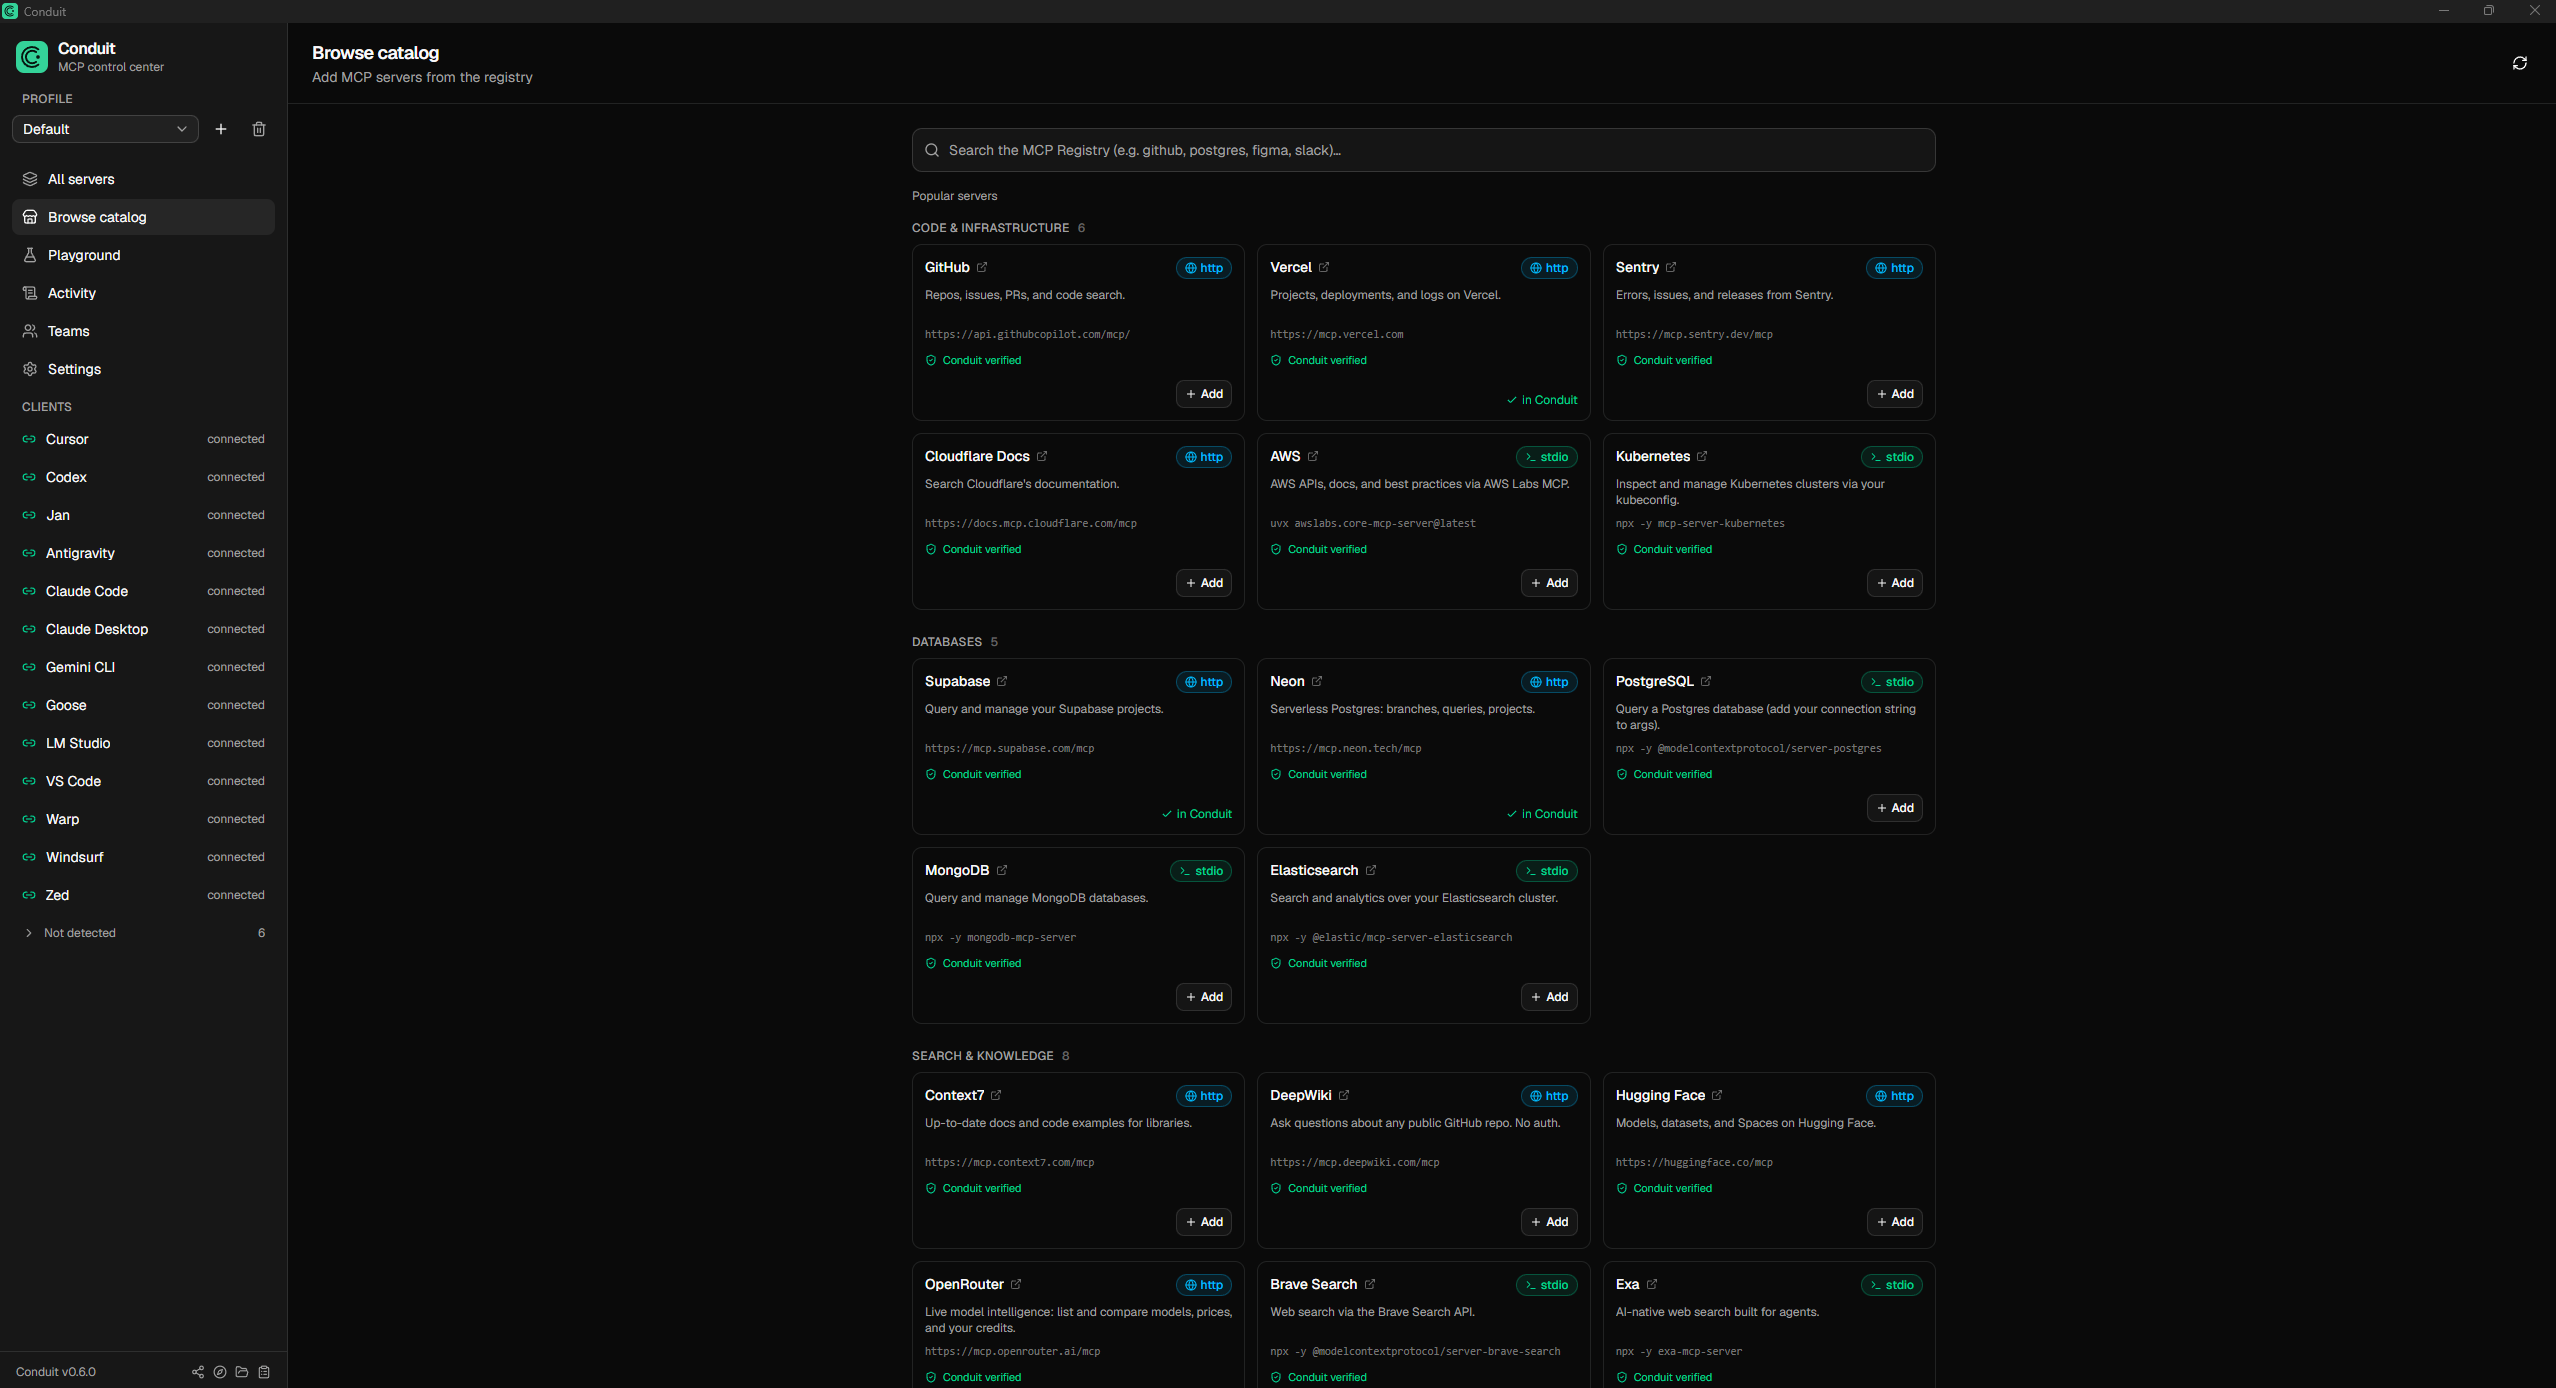Screen dimensions: 2556x1388
Task: Open the Brave Search external link icon
Action: pyautogui.click(x=1370, y=1284)
